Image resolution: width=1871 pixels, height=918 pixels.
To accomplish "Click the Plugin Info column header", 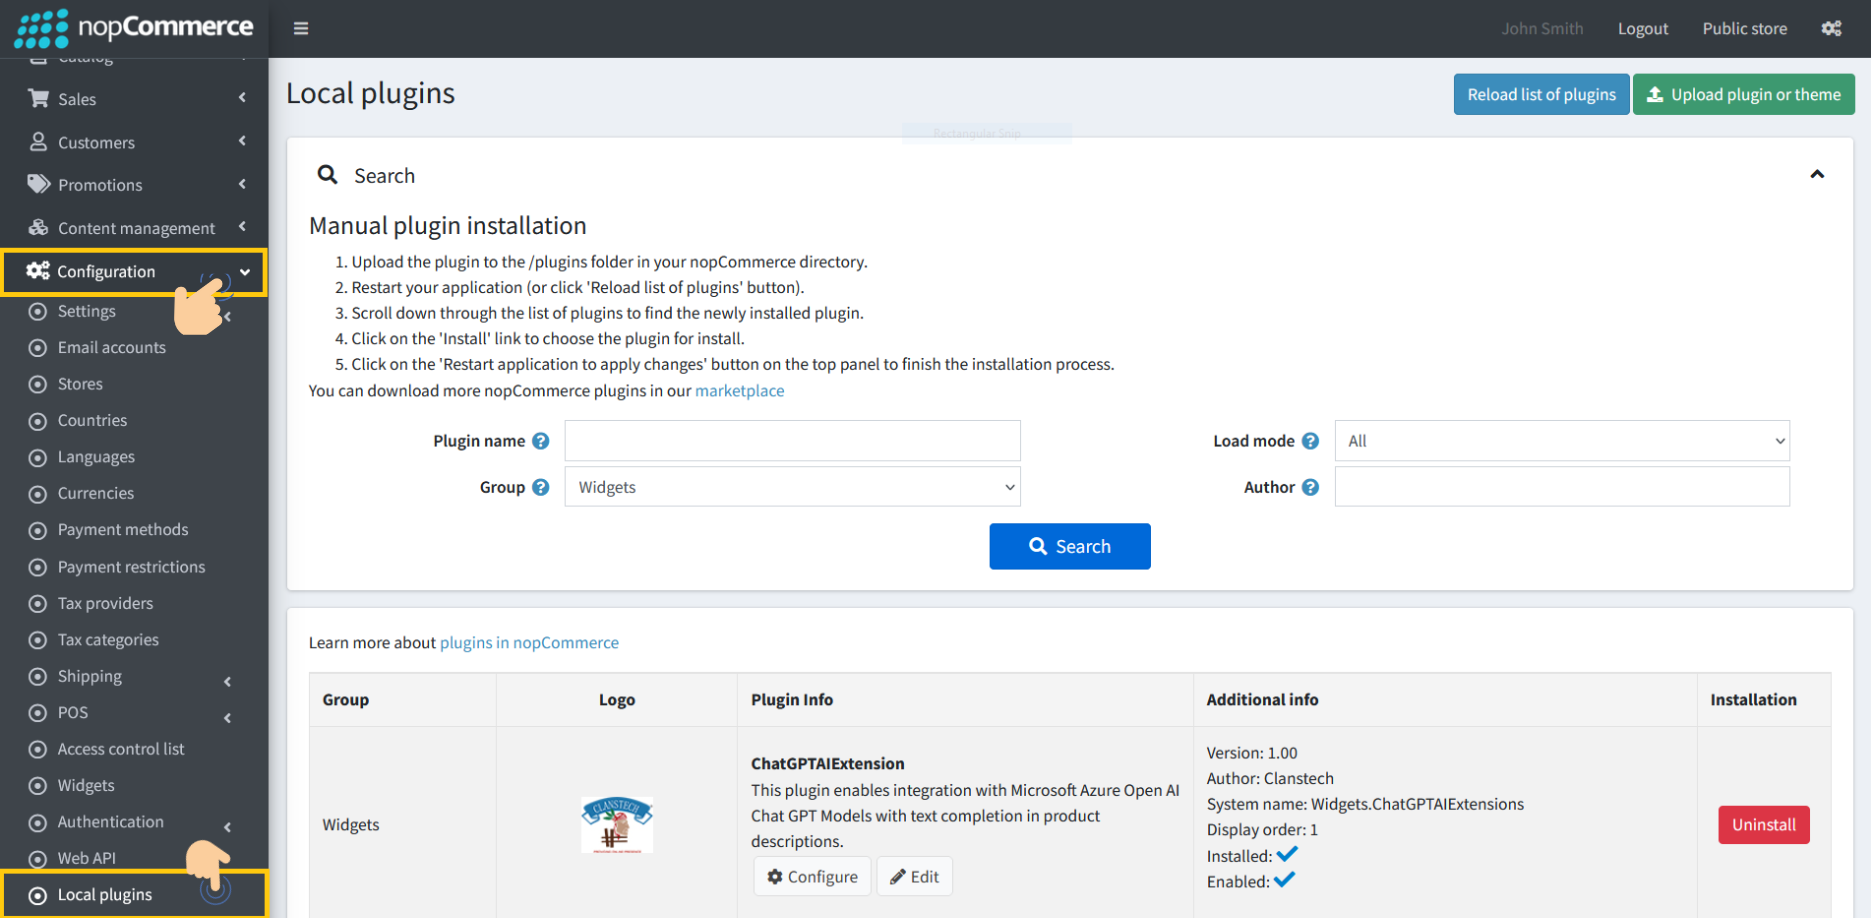I will click(792, 700).
